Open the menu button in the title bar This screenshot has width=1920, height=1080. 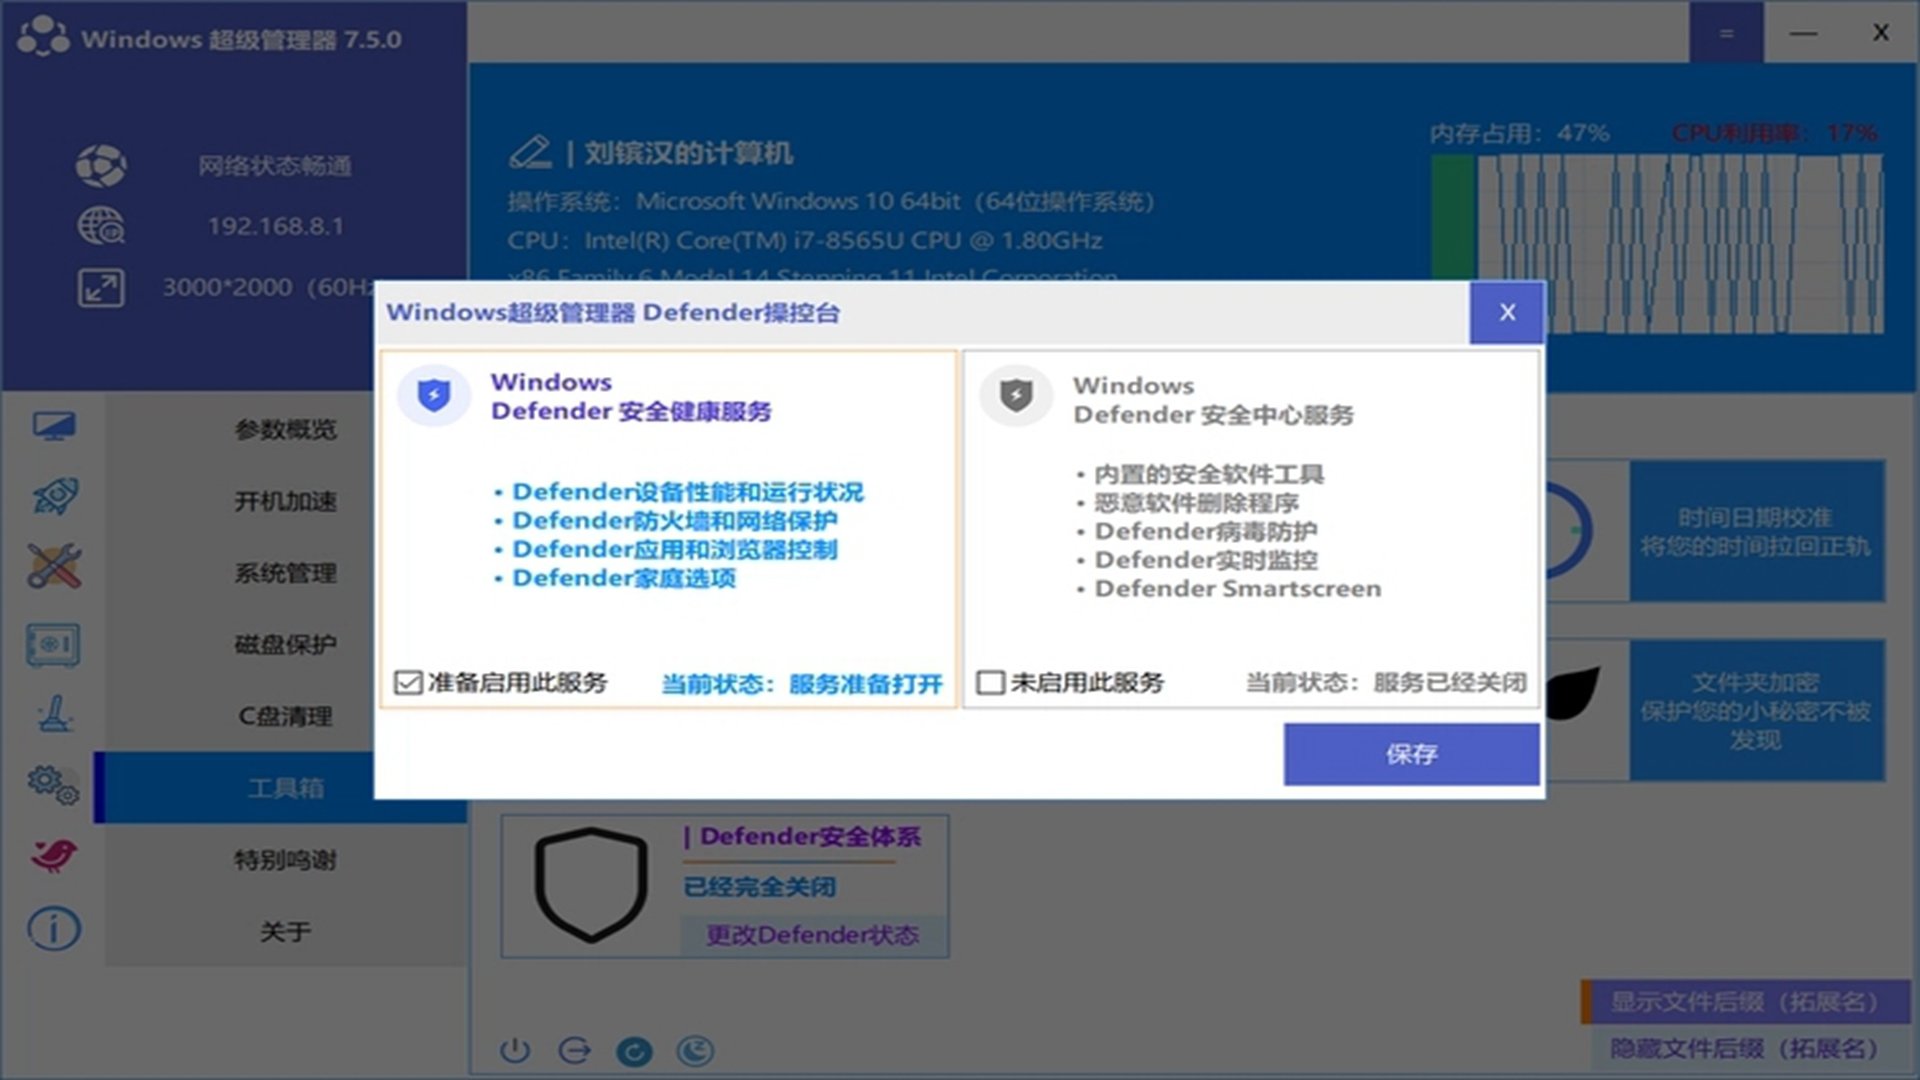(x=1726, y=34)
